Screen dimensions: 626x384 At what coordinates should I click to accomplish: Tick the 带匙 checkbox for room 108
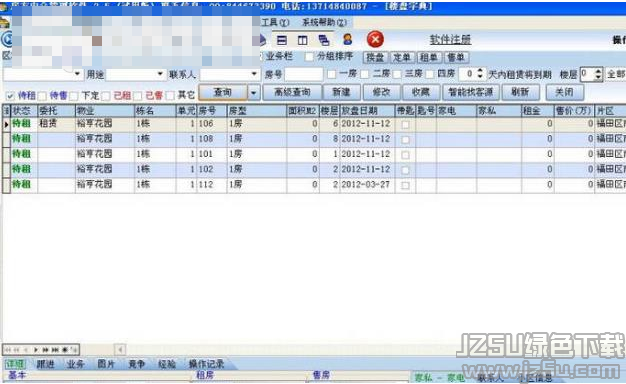click(x=405, y=140)
